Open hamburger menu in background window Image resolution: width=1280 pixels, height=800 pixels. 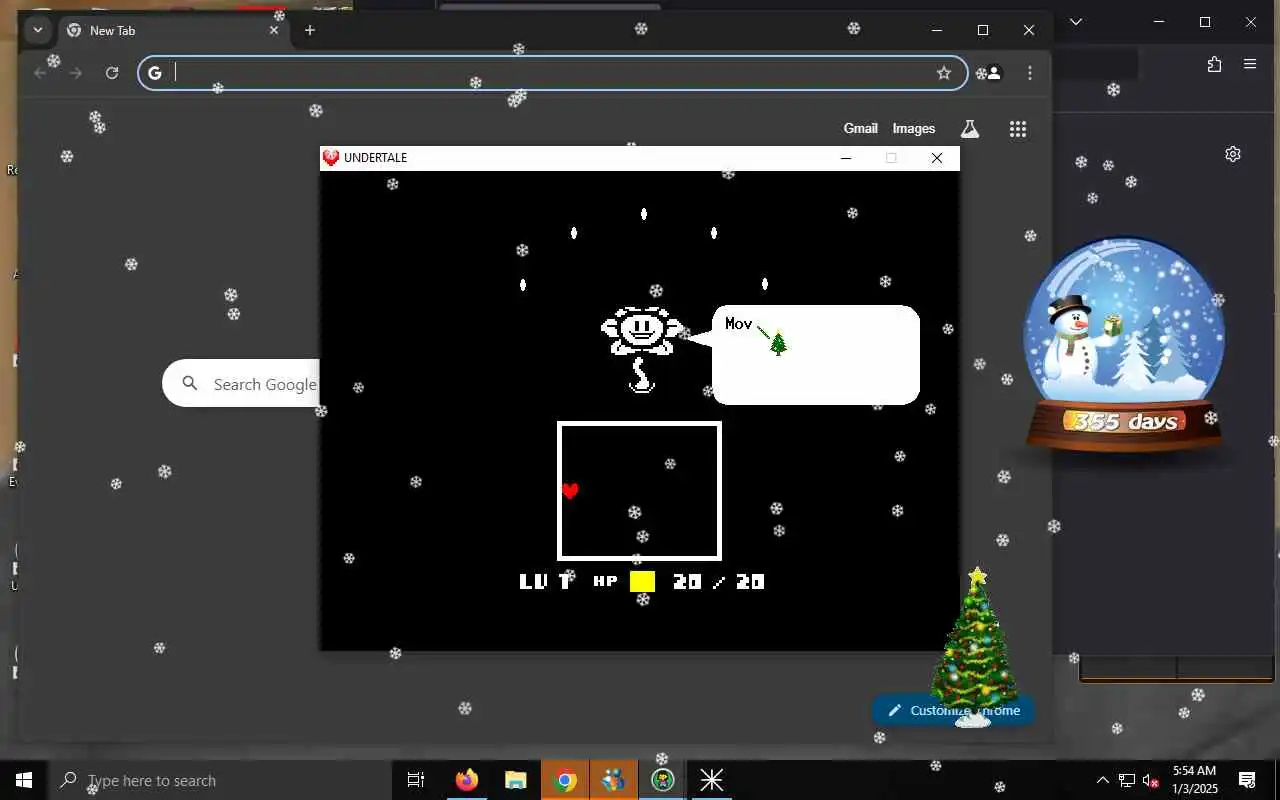1250,64
